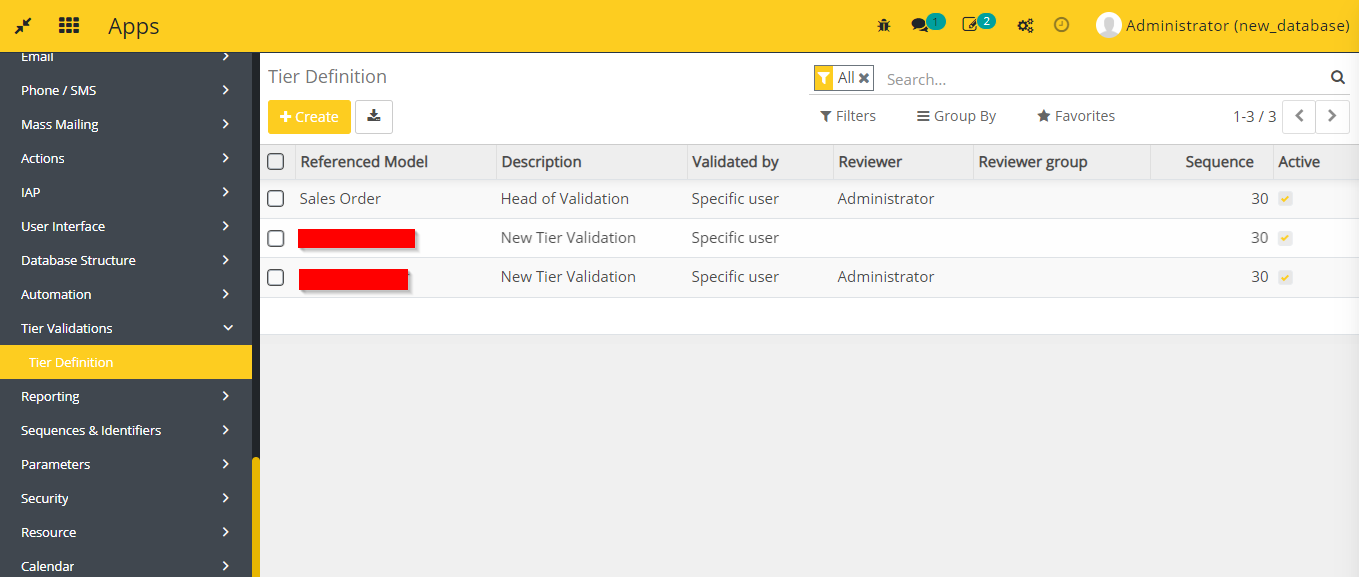Remove the All filter facet
Viewport: 1359px width, 577px height.
click(864, 78)
